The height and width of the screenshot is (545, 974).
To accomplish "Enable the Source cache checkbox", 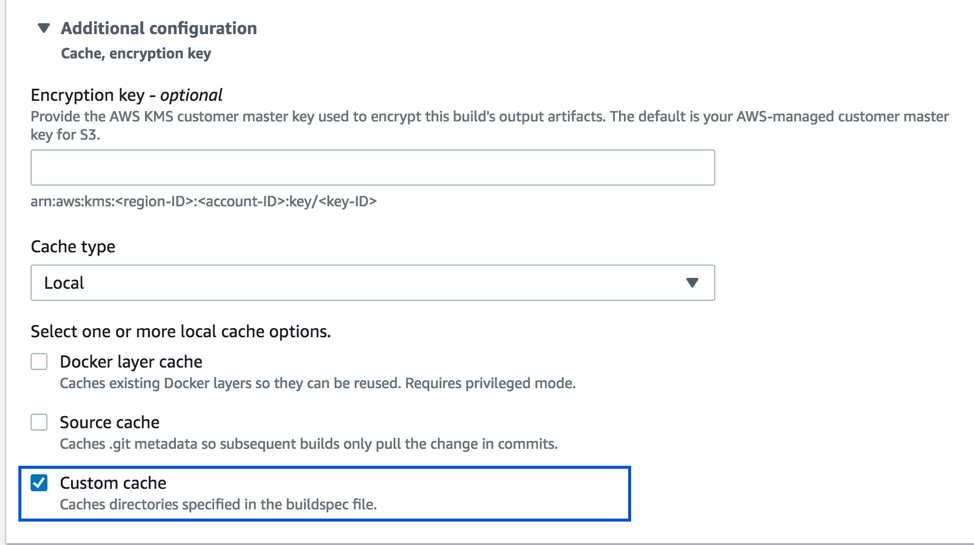I will click(x=39, y=423).
